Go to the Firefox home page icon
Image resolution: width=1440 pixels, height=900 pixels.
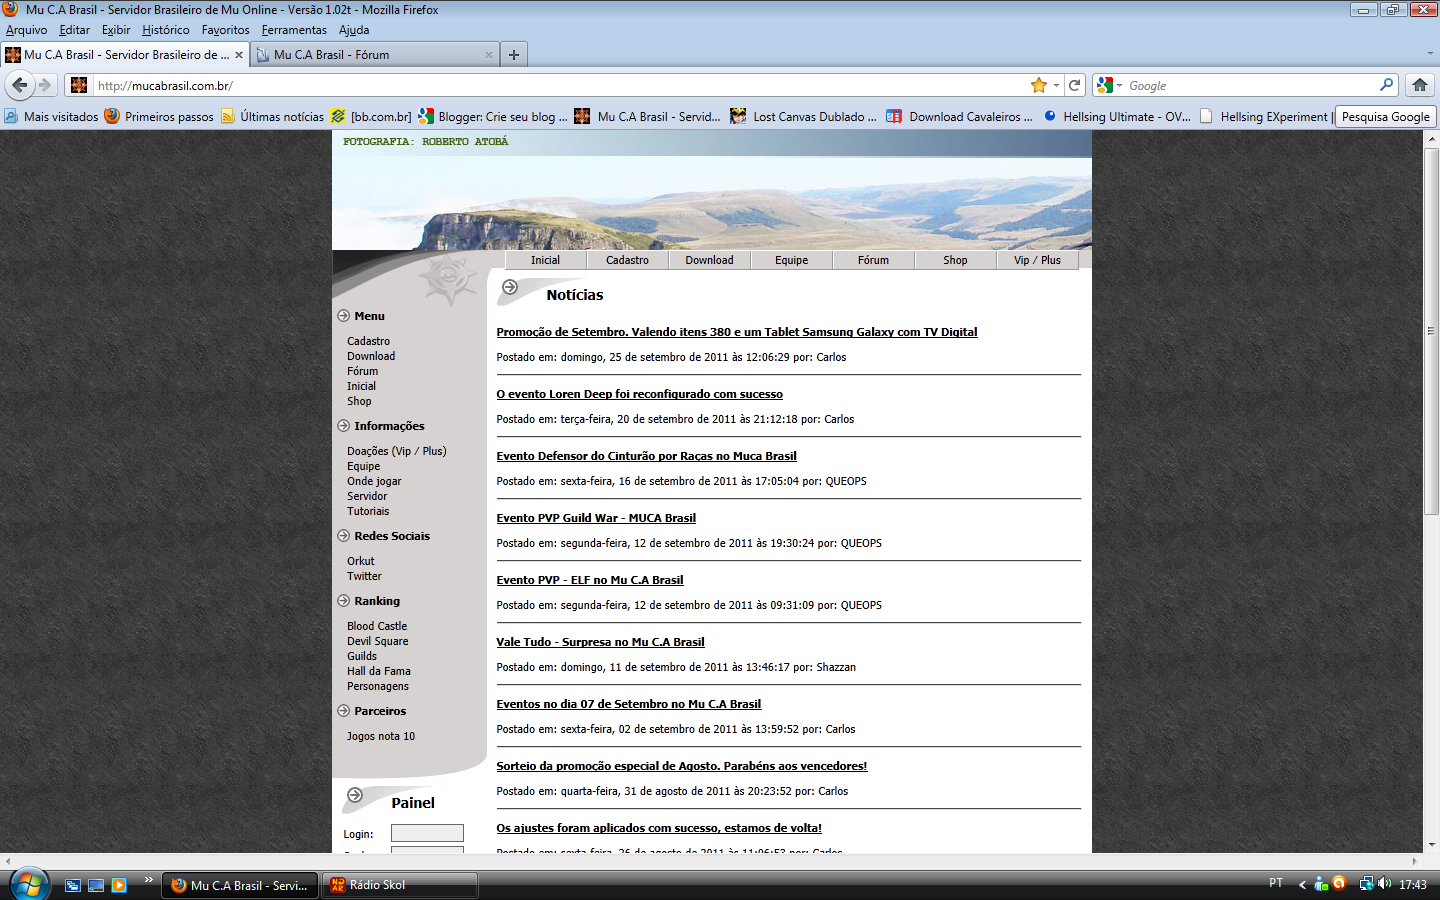1419,86
